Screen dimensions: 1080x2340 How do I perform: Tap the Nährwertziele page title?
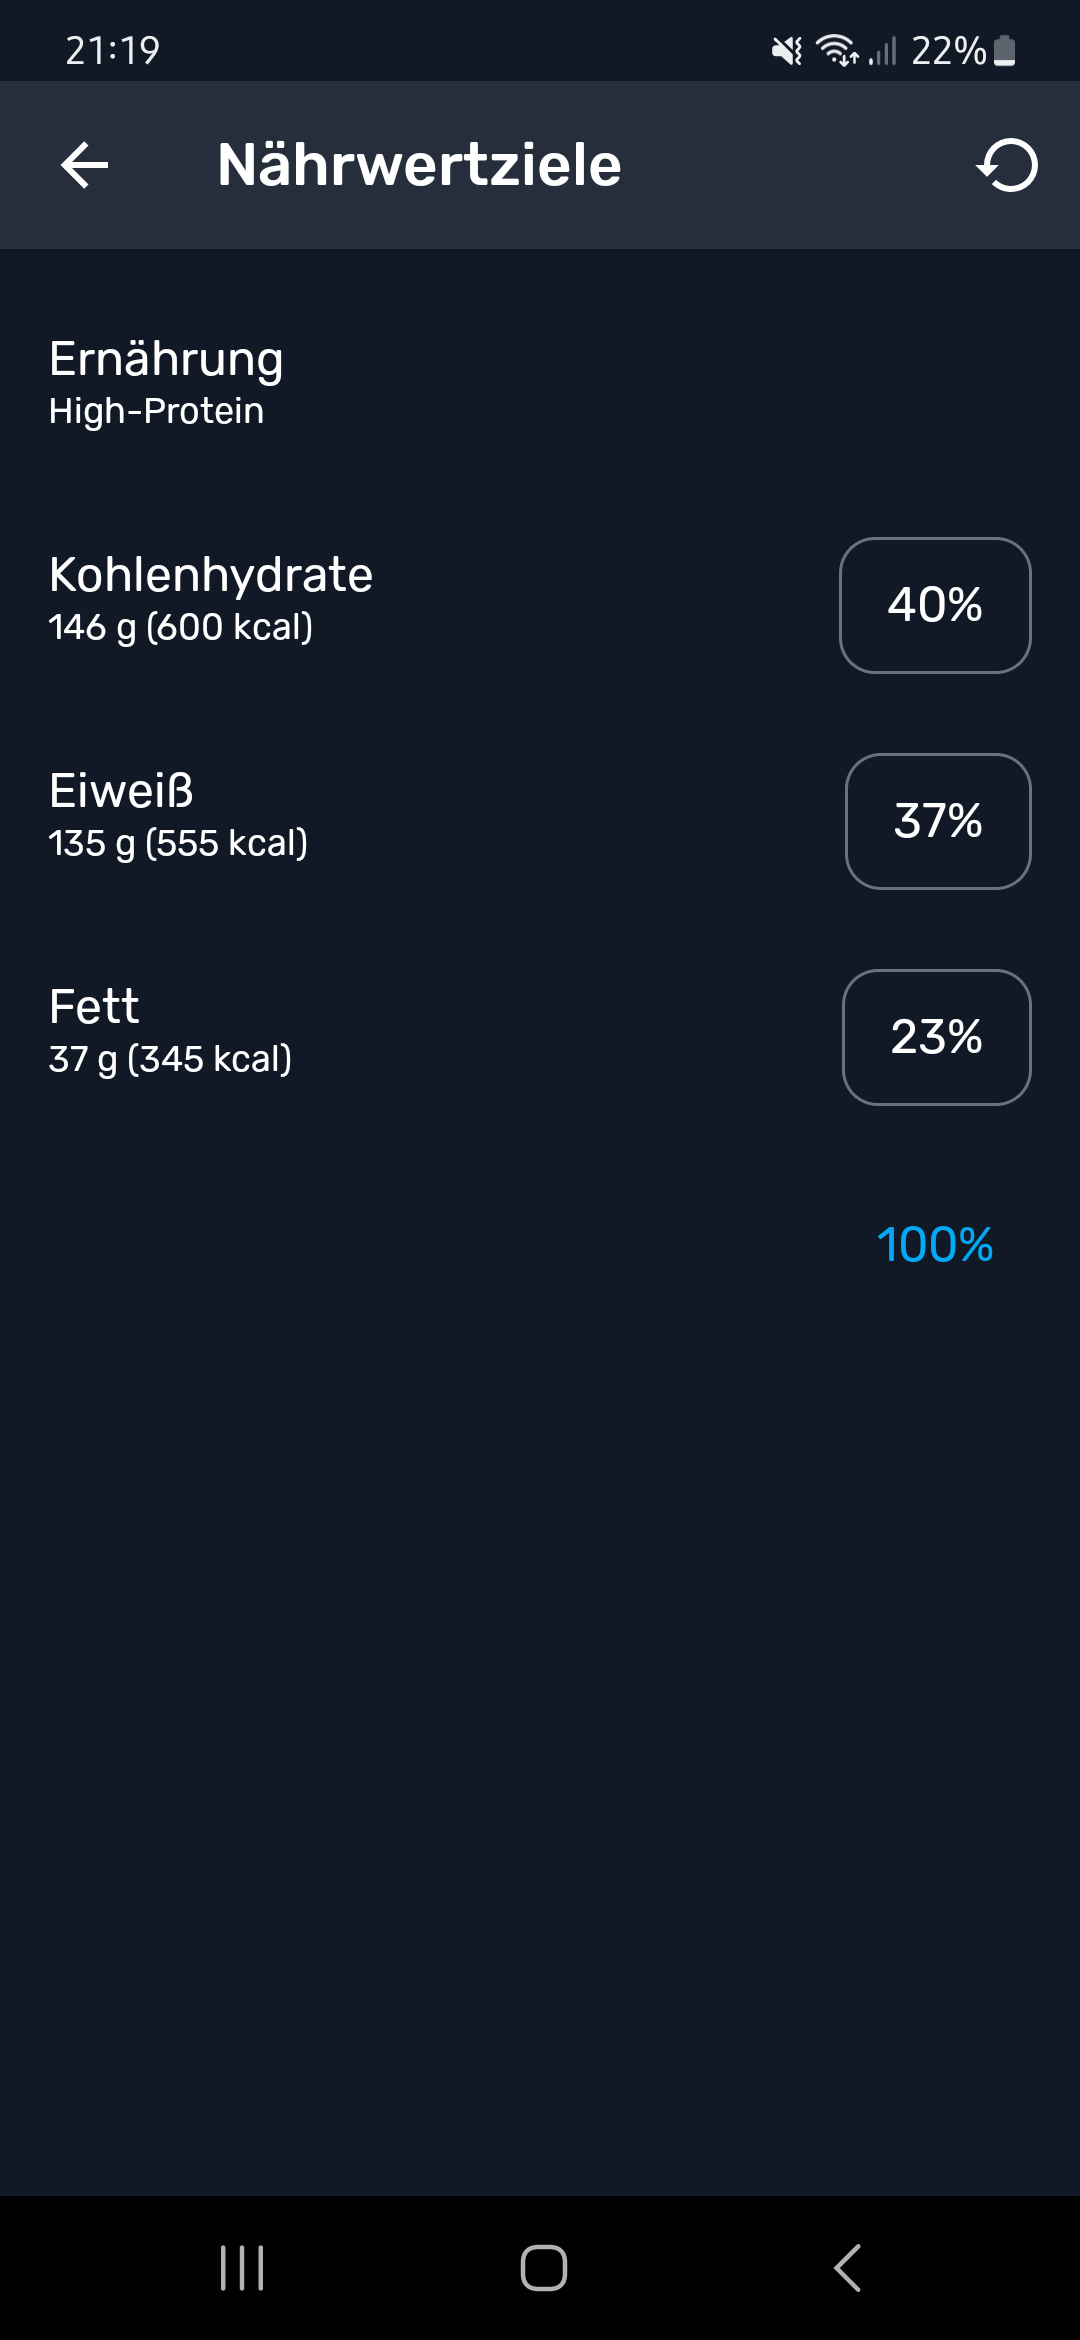pos(419,165)
